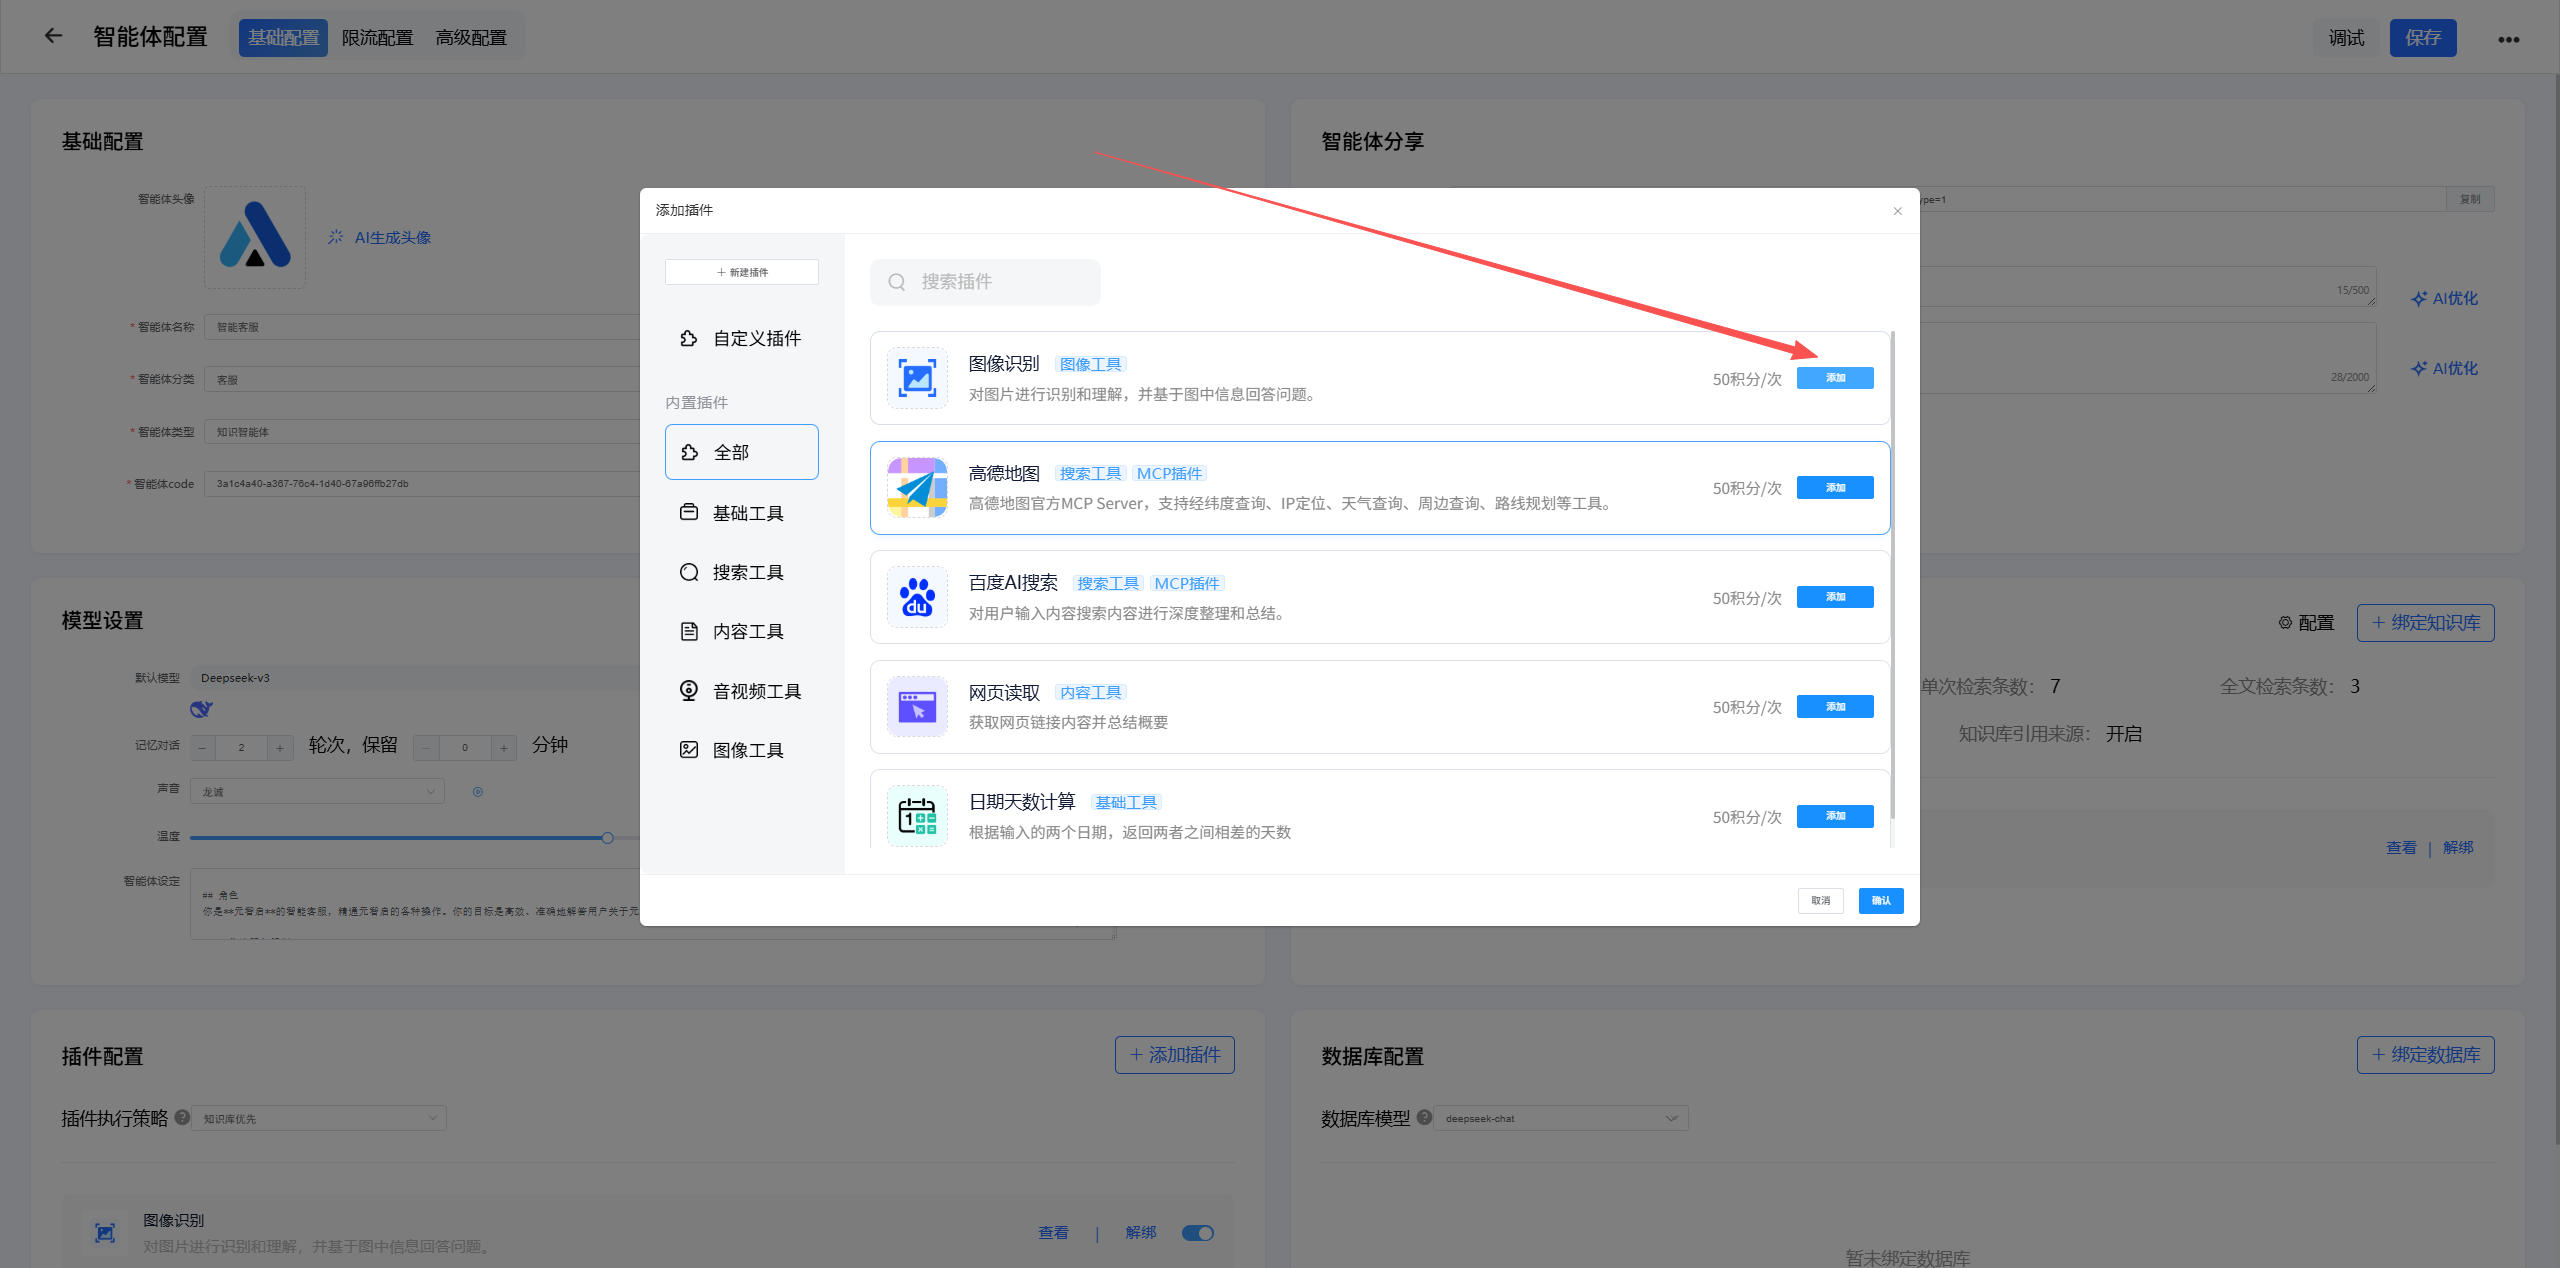Screen dimensions: 2560x1268
Task: Open the 插件执行策略 dropdown
Action: [x=318, y=1118]
